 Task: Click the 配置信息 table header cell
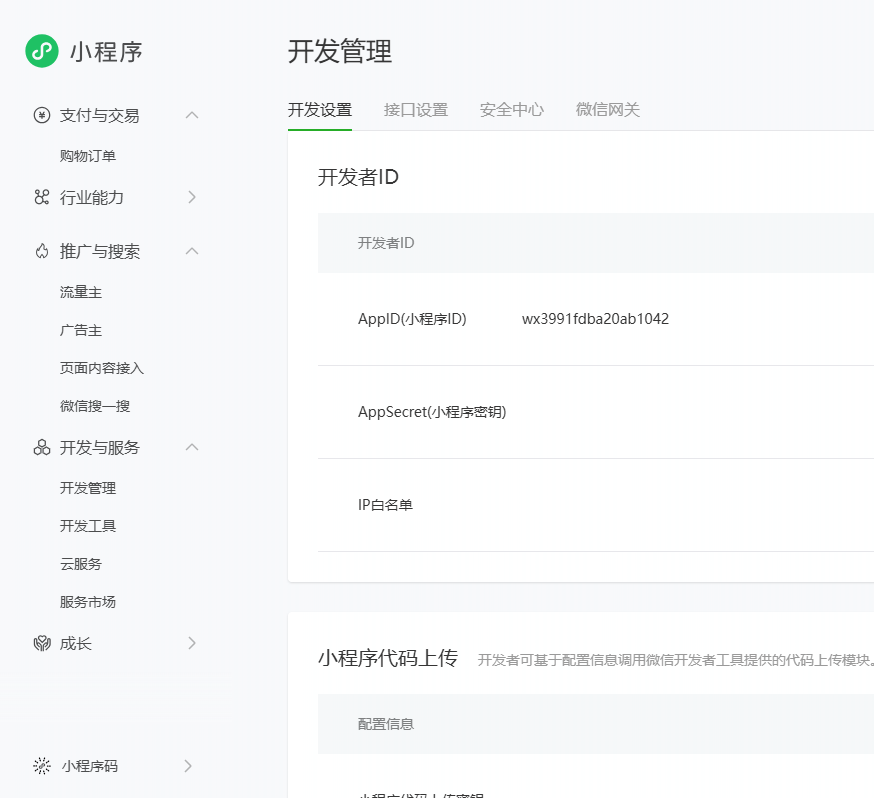386,724
